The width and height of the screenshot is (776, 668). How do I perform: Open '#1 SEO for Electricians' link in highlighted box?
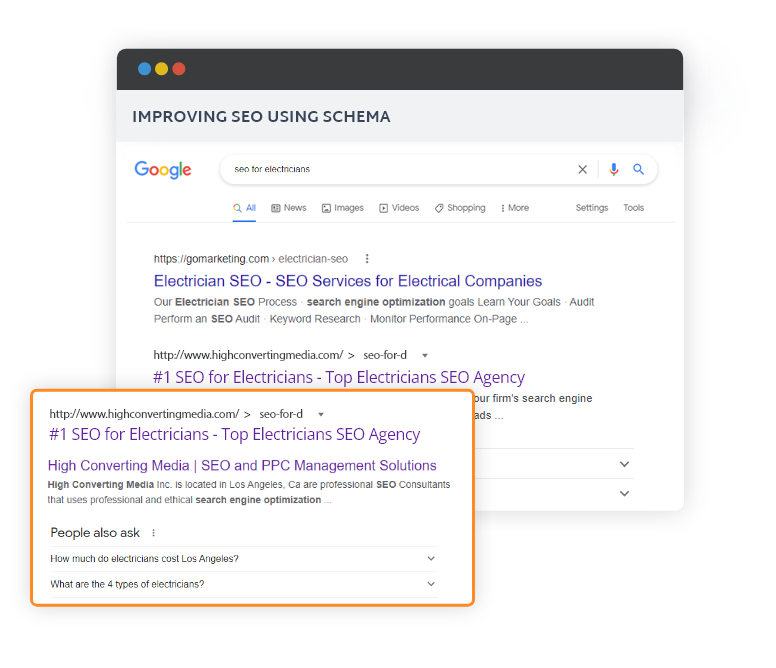(x=235, y=434)
